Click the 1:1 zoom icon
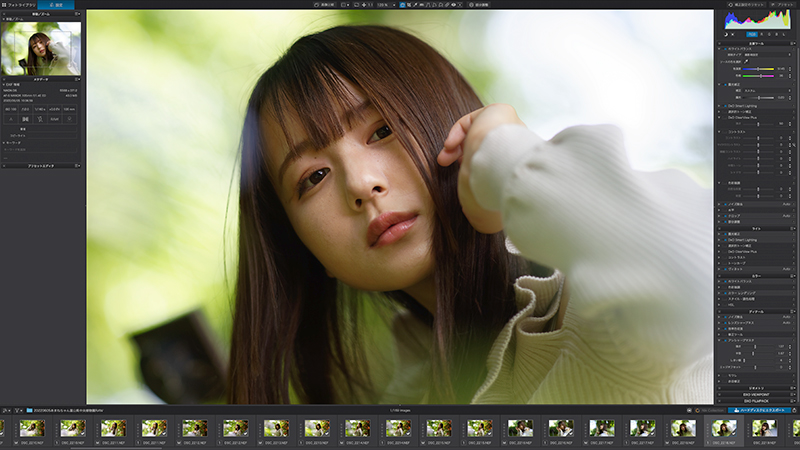The image size is (800, 450). (370, 5)
